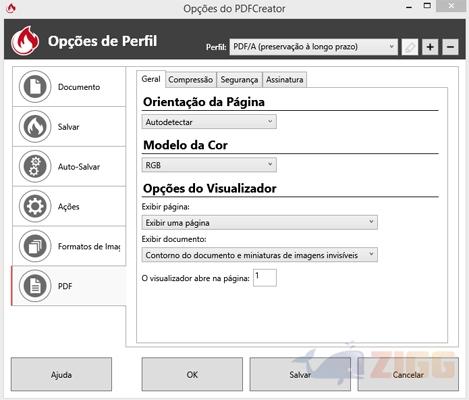Open the RGB color model dropdown
Screen dimensions: 469x400
[x=209, y=165]
